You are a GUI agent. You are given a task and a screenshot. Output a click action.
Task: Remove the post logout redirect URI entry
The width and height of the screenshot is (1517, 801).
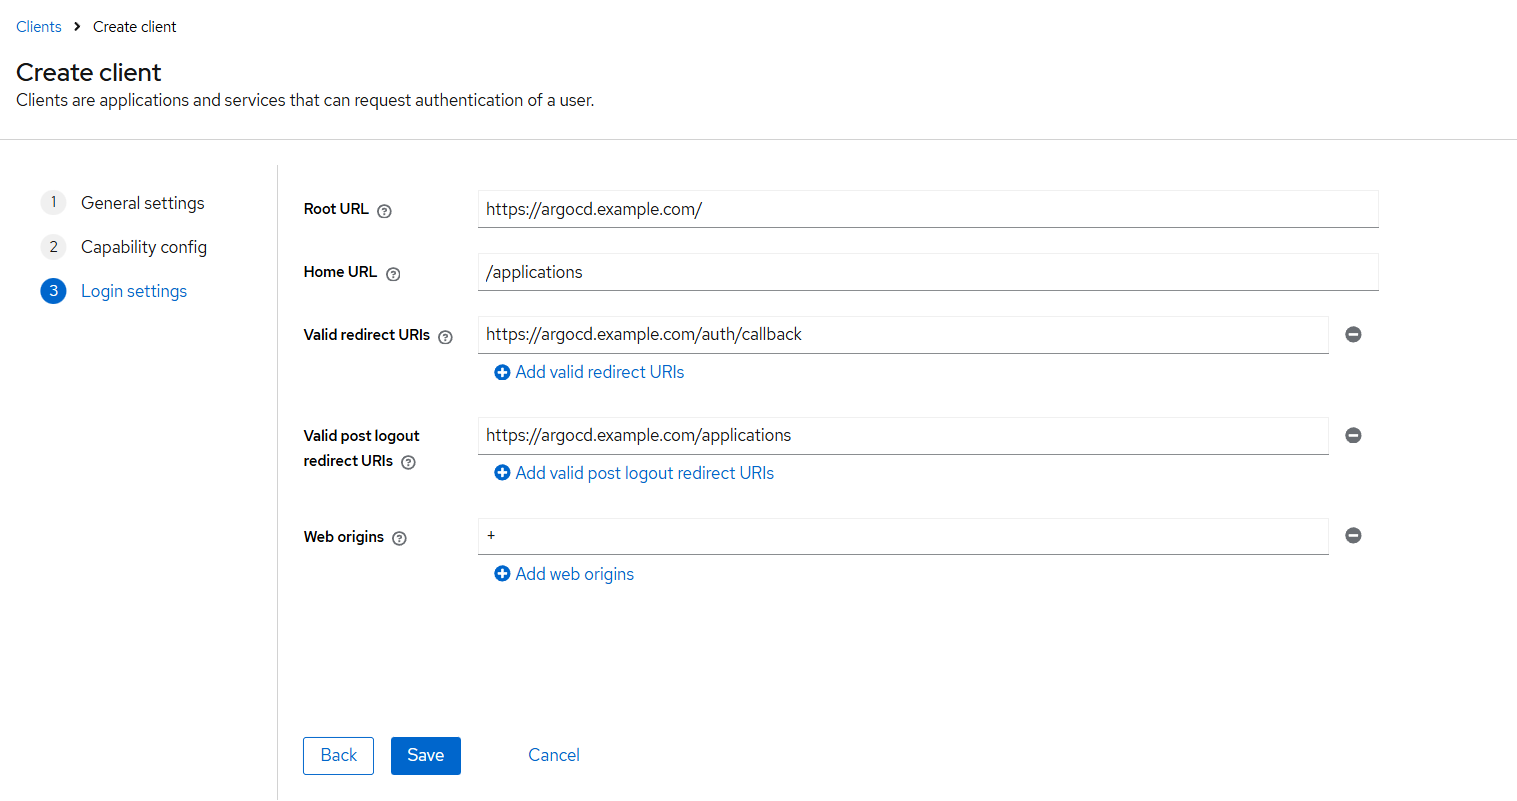pyautogui.click(x=1353, y=436)
